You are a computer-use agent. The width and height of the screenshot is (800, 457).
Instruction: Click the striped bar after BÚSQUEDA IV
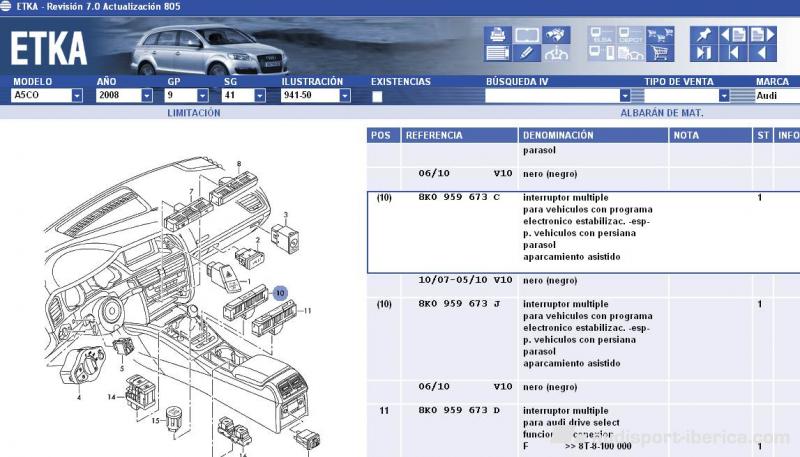coord(637,95)
